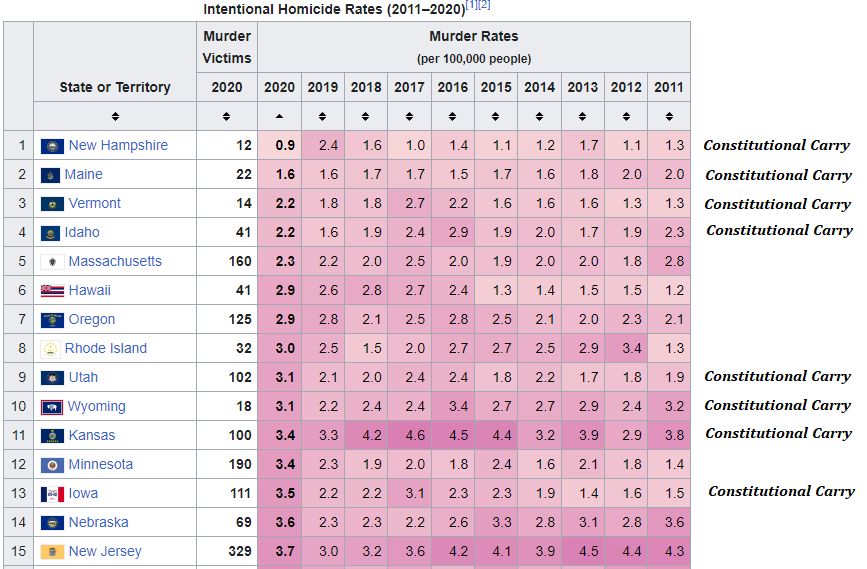Click the table title Intentional Homicide Rates
The height and width of the screenshot is (569, 867).
[x=334, y=9]
